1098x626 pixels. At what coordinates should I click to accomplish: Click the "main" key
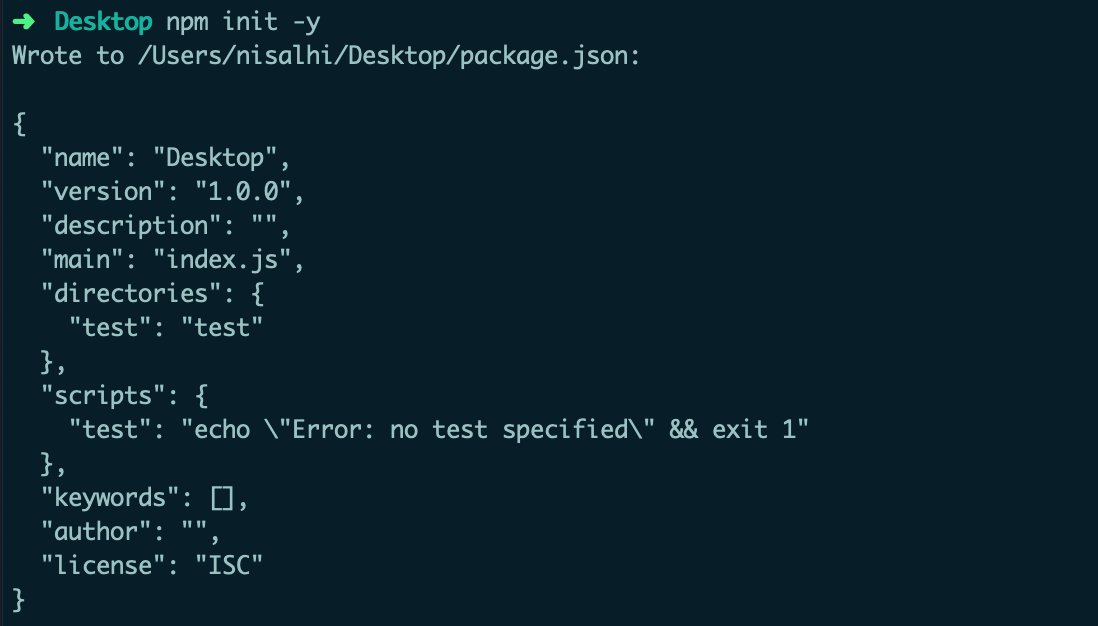pyautogui.click(x=82, y=259)
